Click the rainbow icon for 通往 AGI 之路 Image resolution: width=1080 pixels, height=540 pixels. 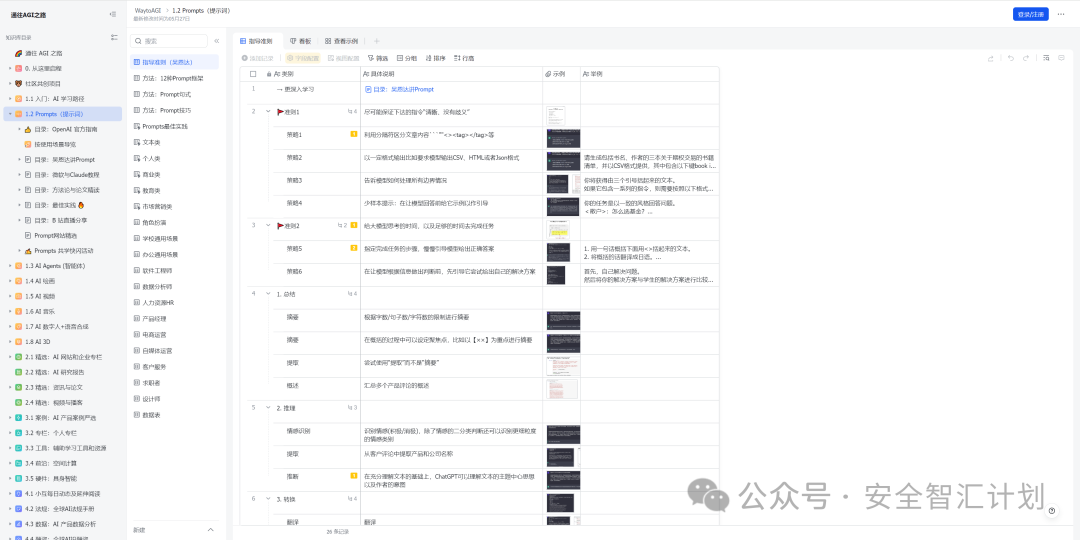click(x=19, y=53)
